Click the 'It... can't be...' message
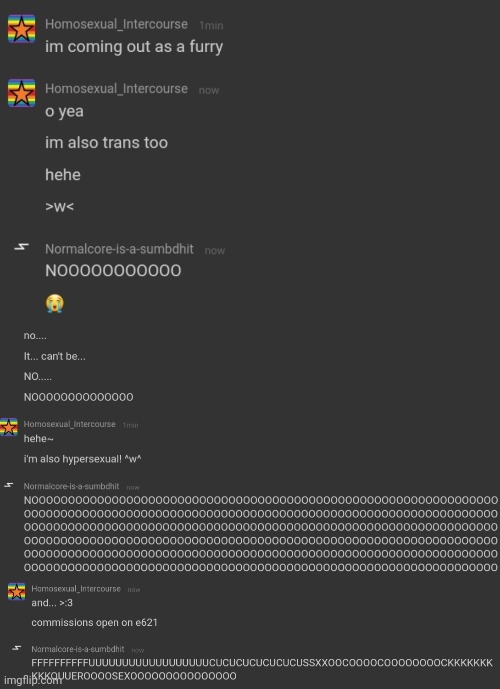 (x=54, y=356)
